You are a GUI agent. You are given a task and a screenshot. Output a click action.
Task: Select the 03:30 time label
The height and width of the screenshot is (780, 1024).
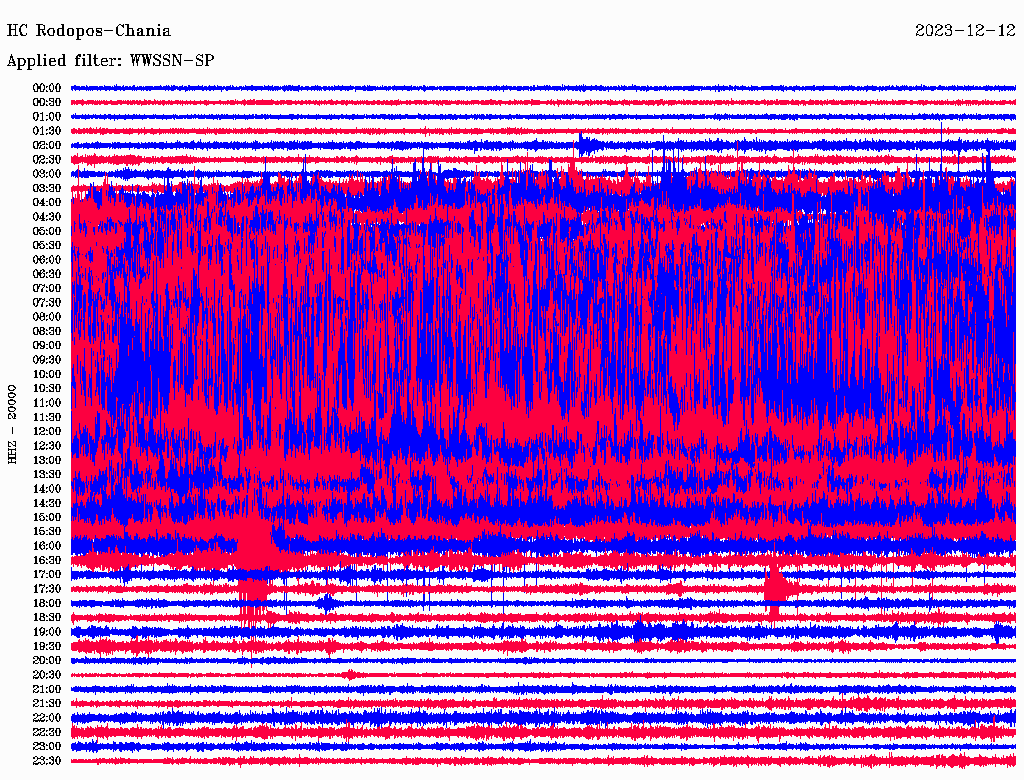point(47,188)
